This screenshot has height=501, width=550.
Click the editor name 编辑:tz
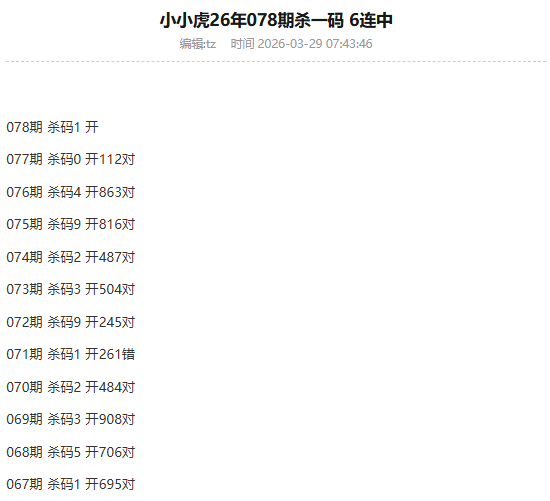[x=197, y=44]
